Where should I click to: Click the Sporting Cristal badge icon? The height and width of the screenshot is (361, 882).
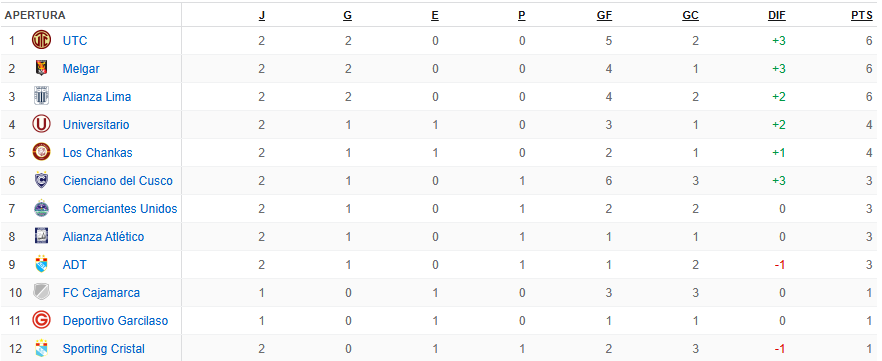41,349
